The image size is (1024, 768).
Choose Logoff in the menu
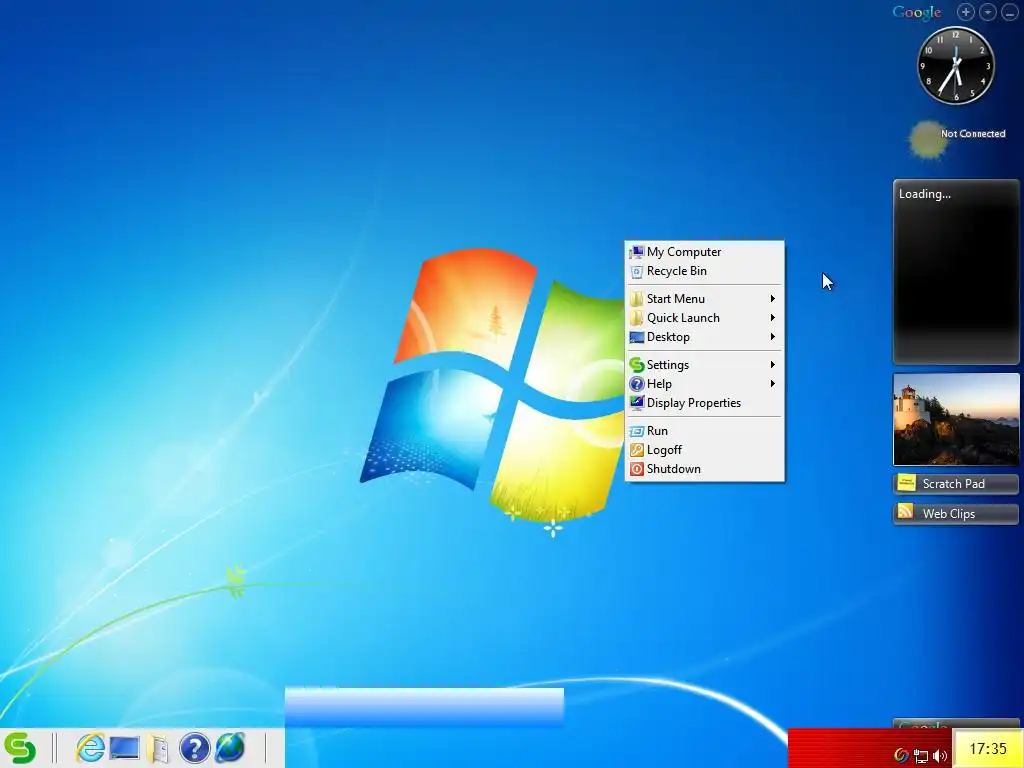point(705,450)
